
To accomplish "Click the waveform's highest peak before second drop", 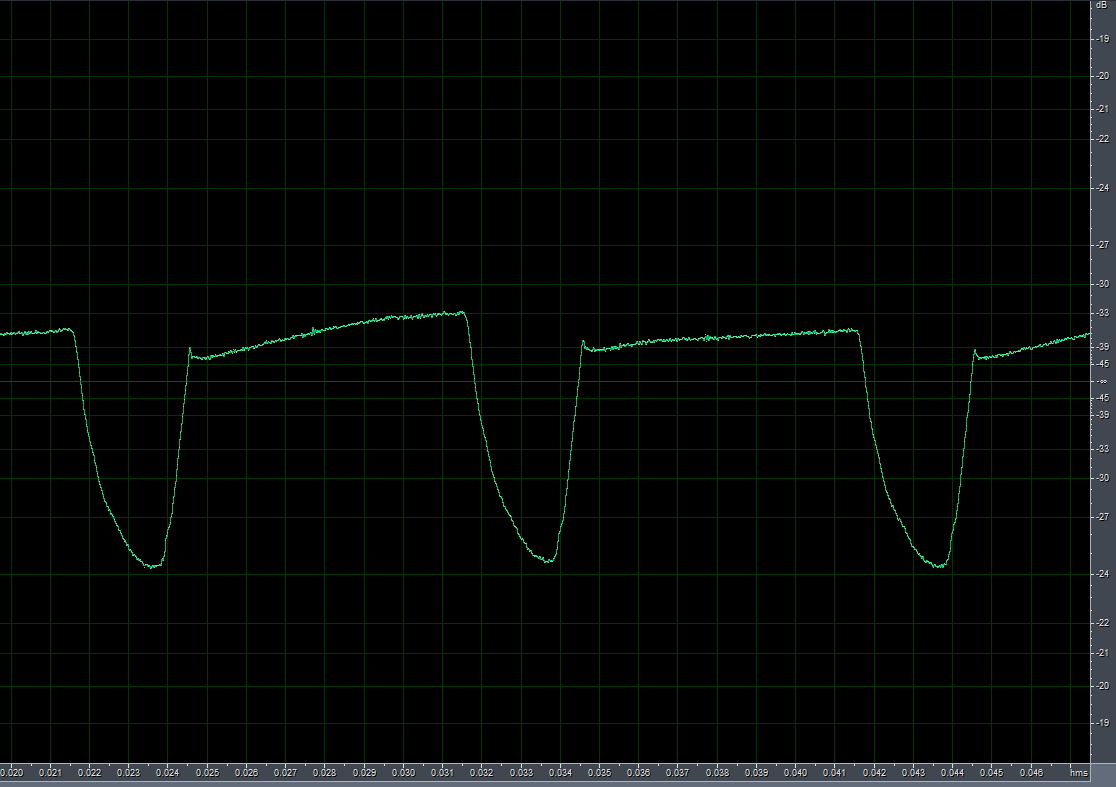I will click(x=462, y=312).
